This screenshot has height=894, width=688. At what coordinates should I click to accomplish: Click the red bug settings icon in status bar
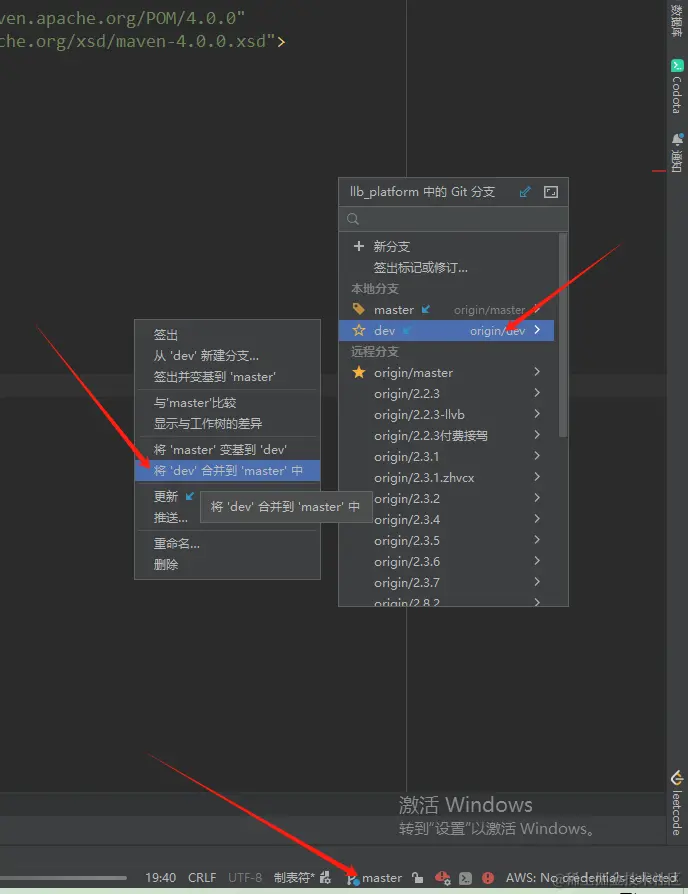[442, 878]
